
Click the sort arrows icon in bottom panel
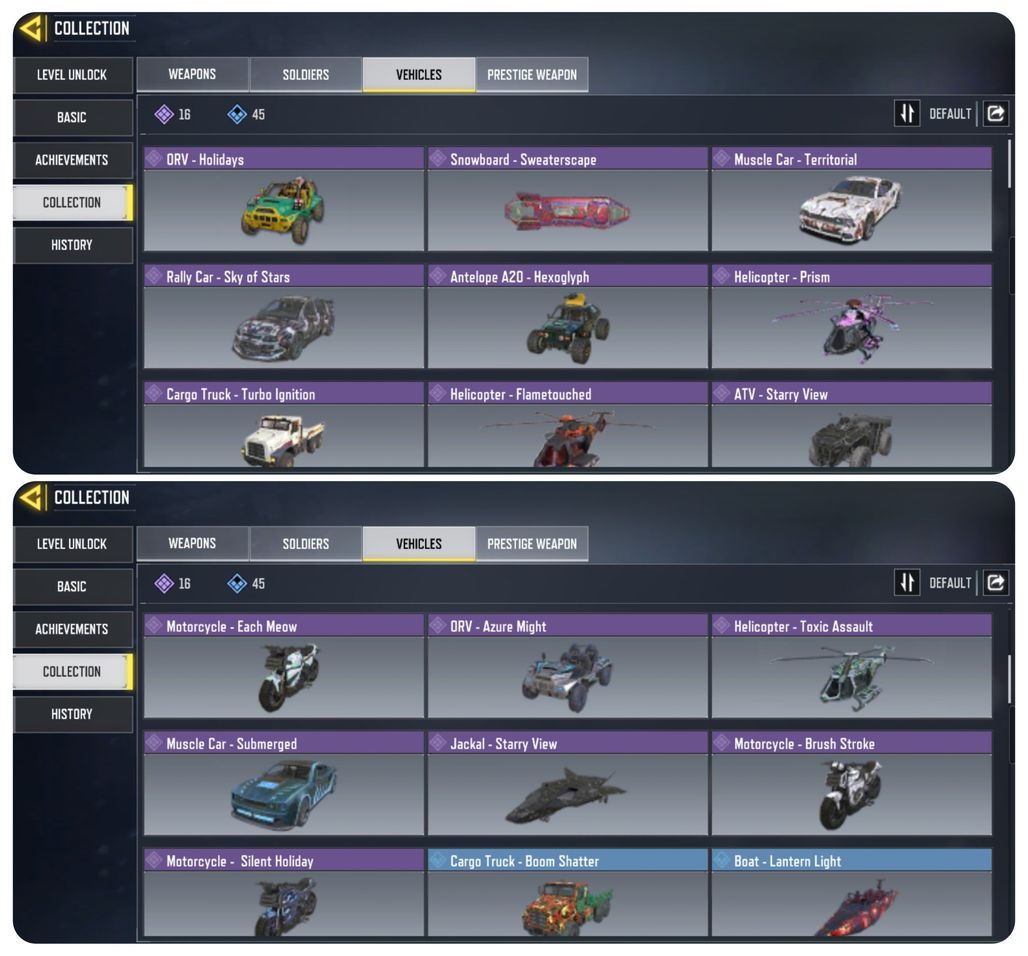tap(907, 582)
